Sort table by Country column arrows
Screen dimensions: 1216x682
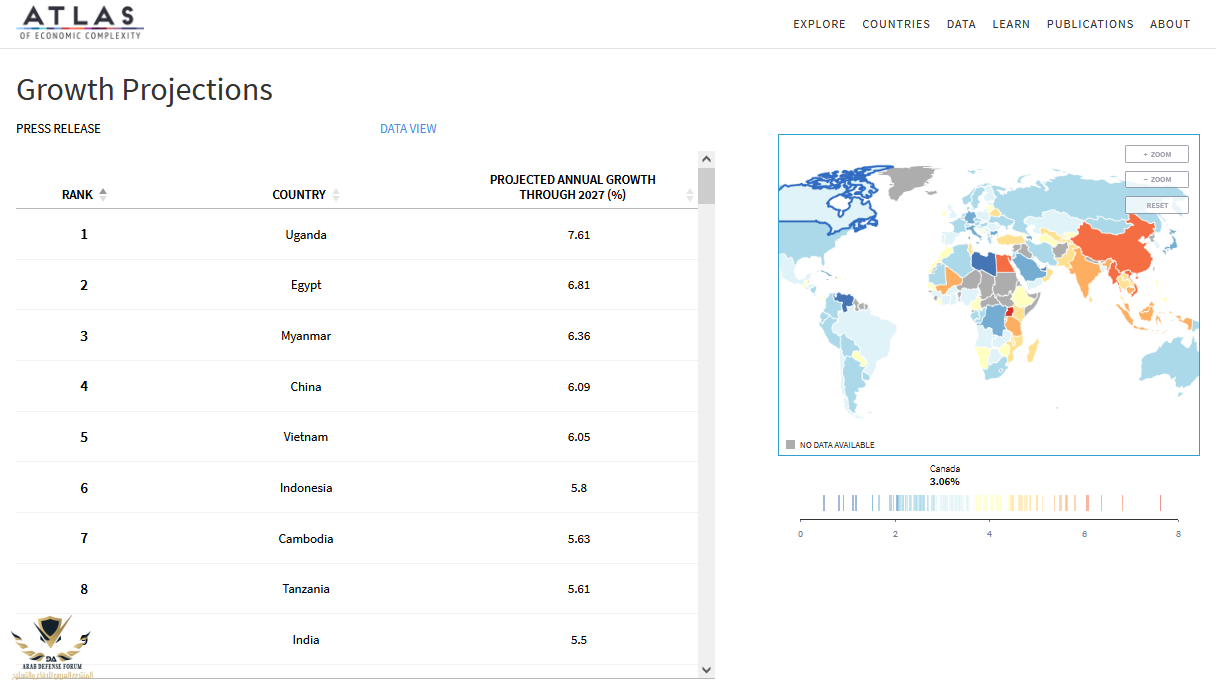pyautogui.click(x=336, y=195)
